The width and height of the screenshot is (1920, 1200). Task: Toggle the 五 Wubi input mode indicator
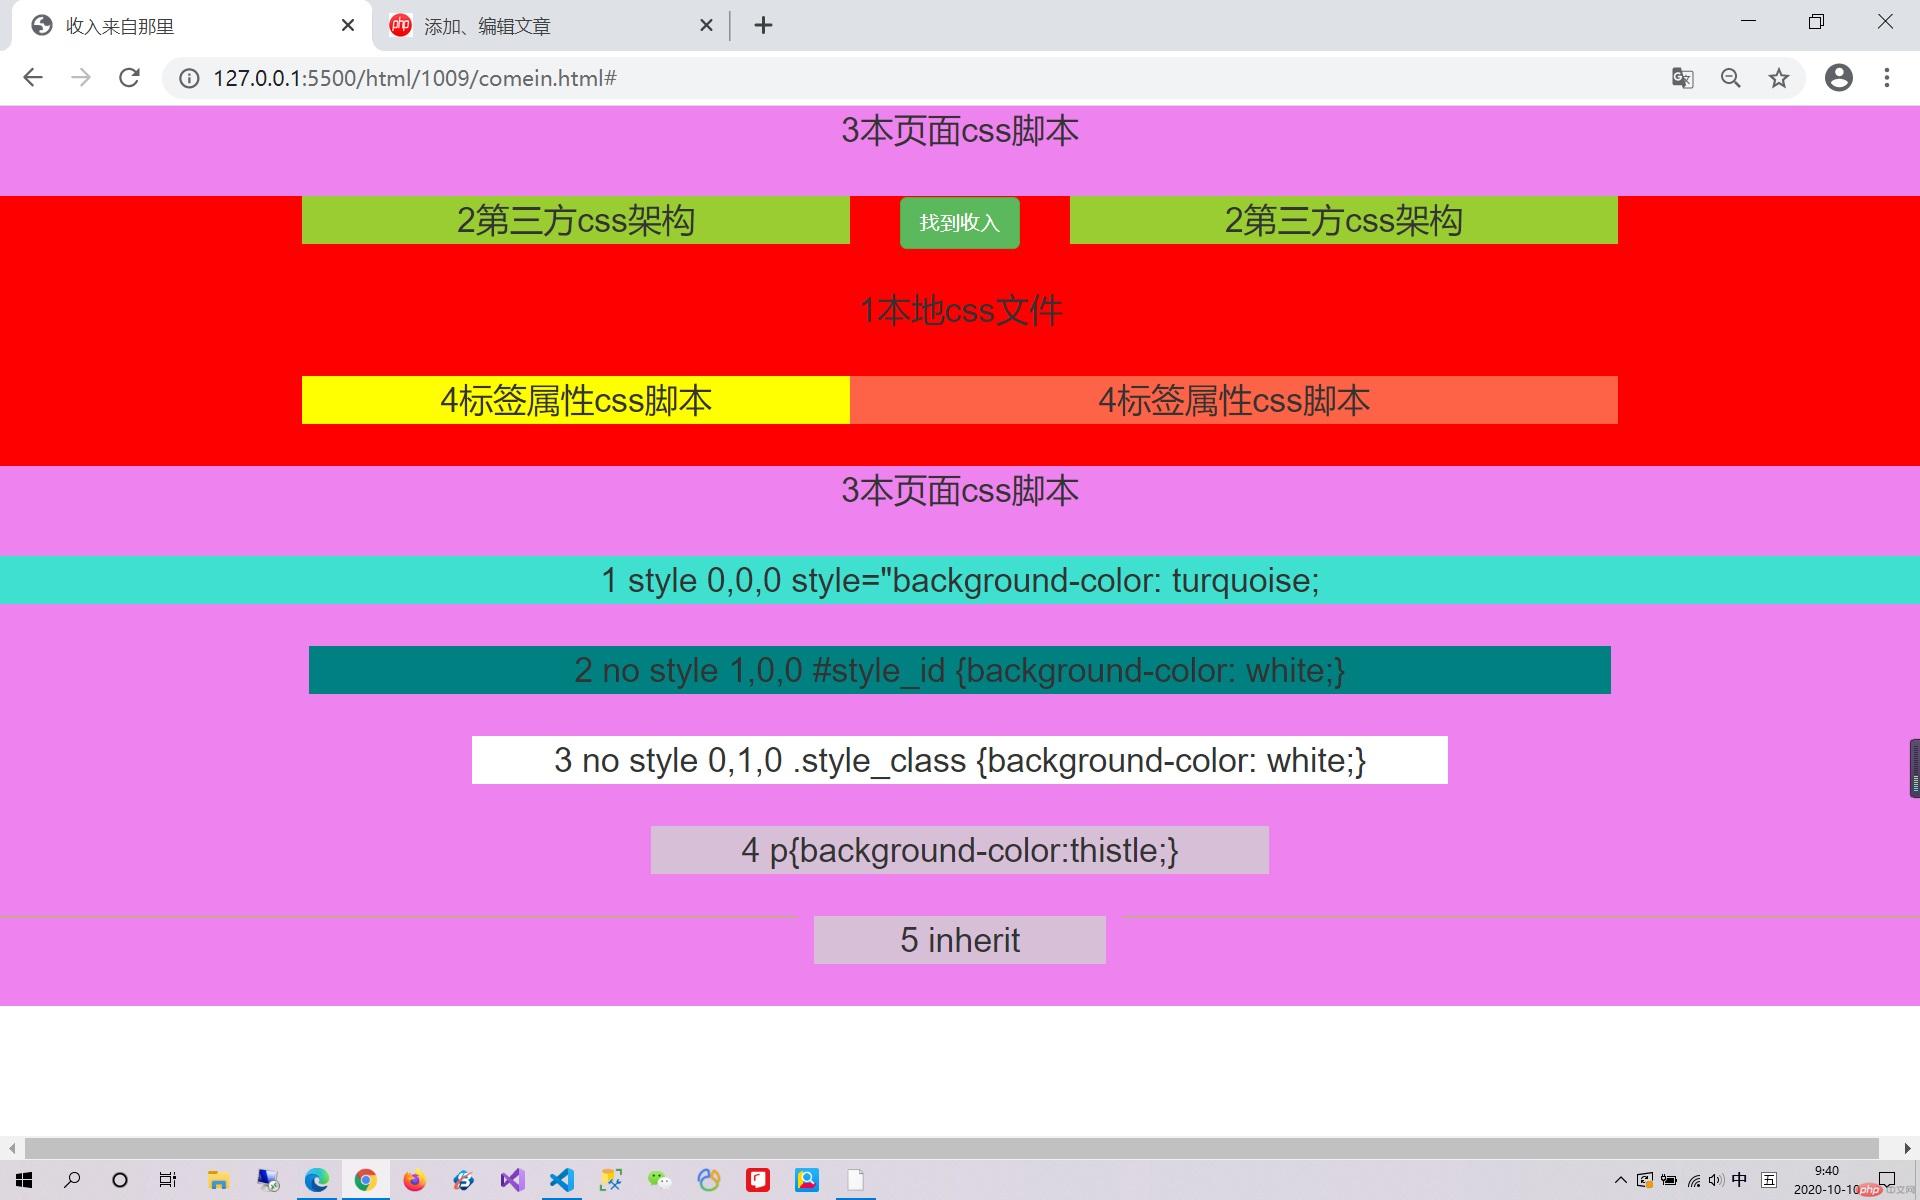click(1769, 1180)
